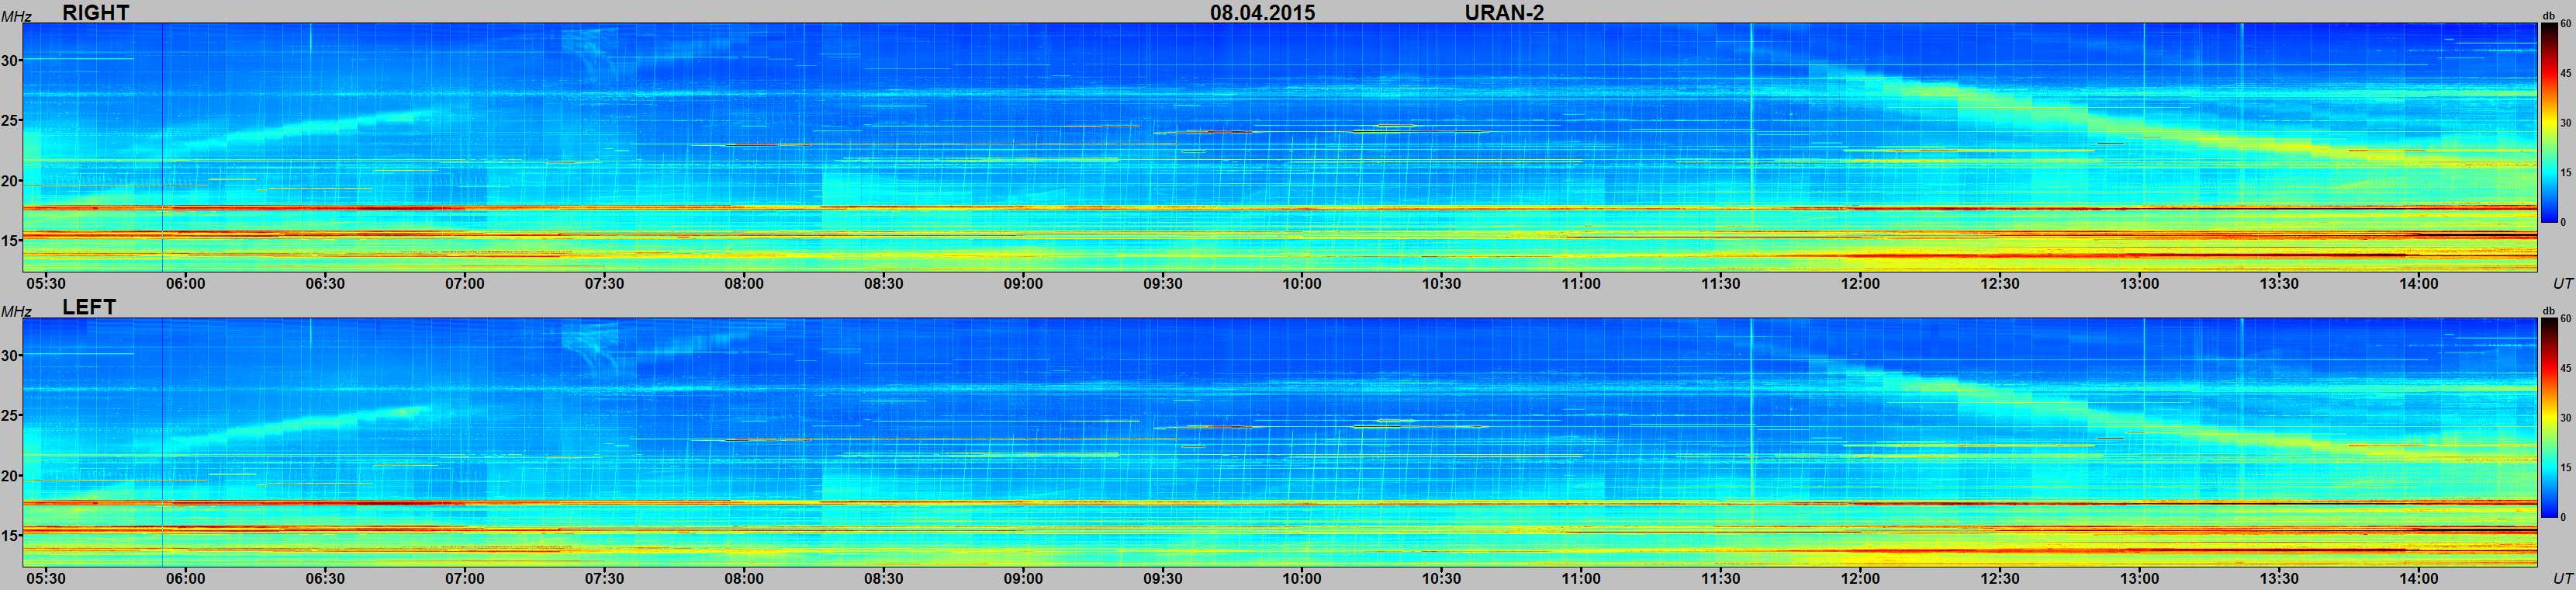
Task: Click the 13:00 time tick under RIGHT panel
Action: 2139,283
